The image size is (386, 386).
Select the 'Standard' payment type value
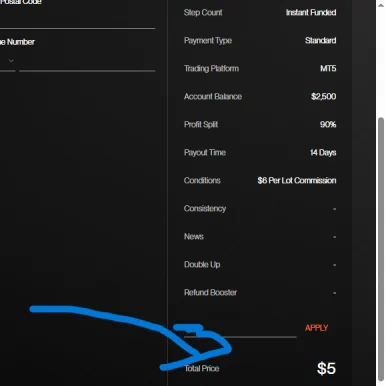(320, 41)
